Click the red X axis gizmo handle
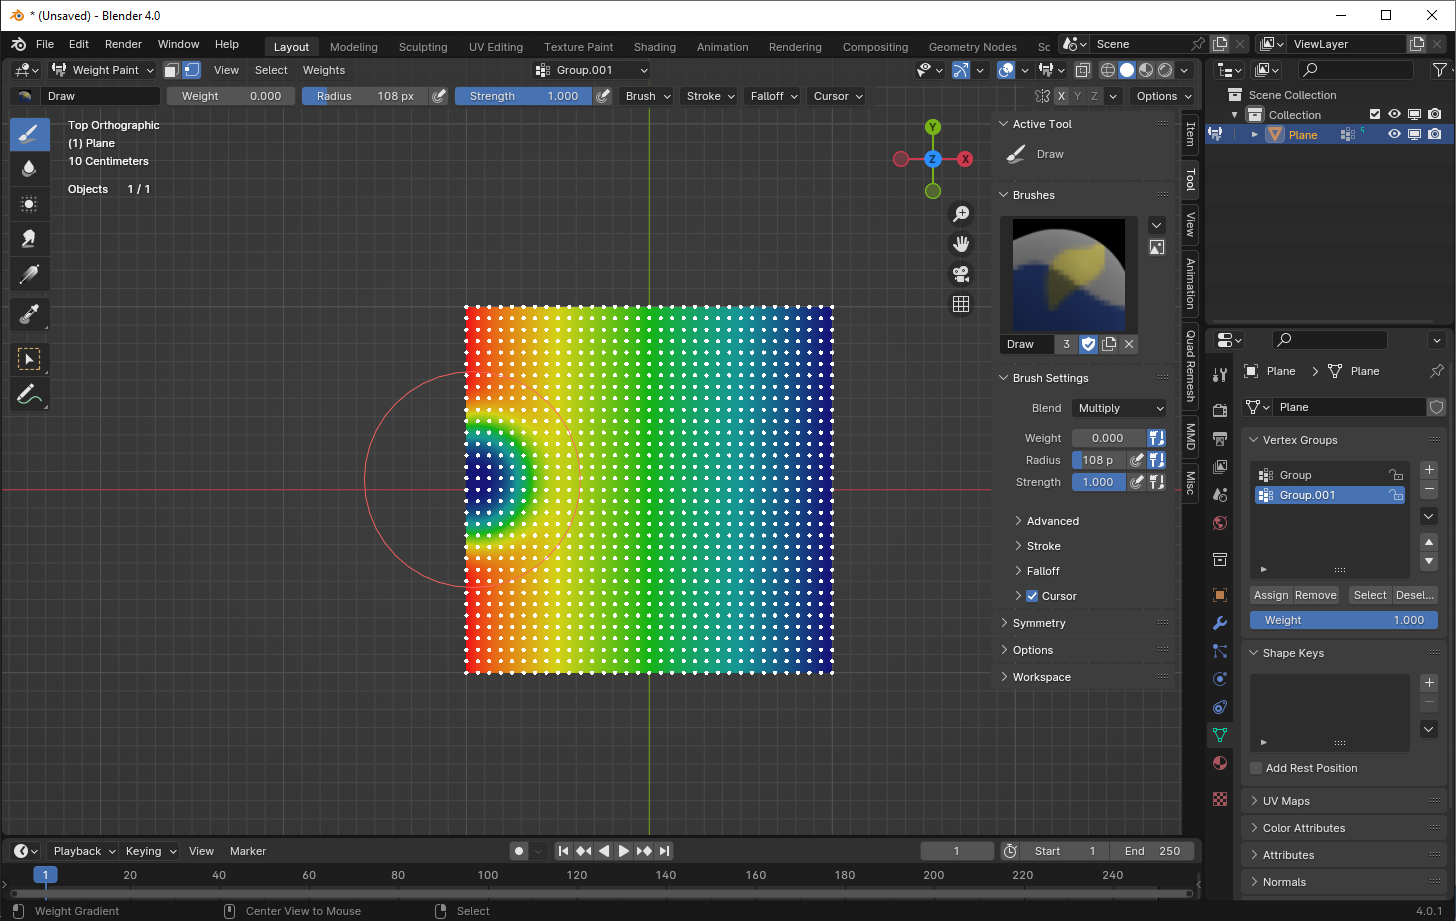 [x=965, y=159]
